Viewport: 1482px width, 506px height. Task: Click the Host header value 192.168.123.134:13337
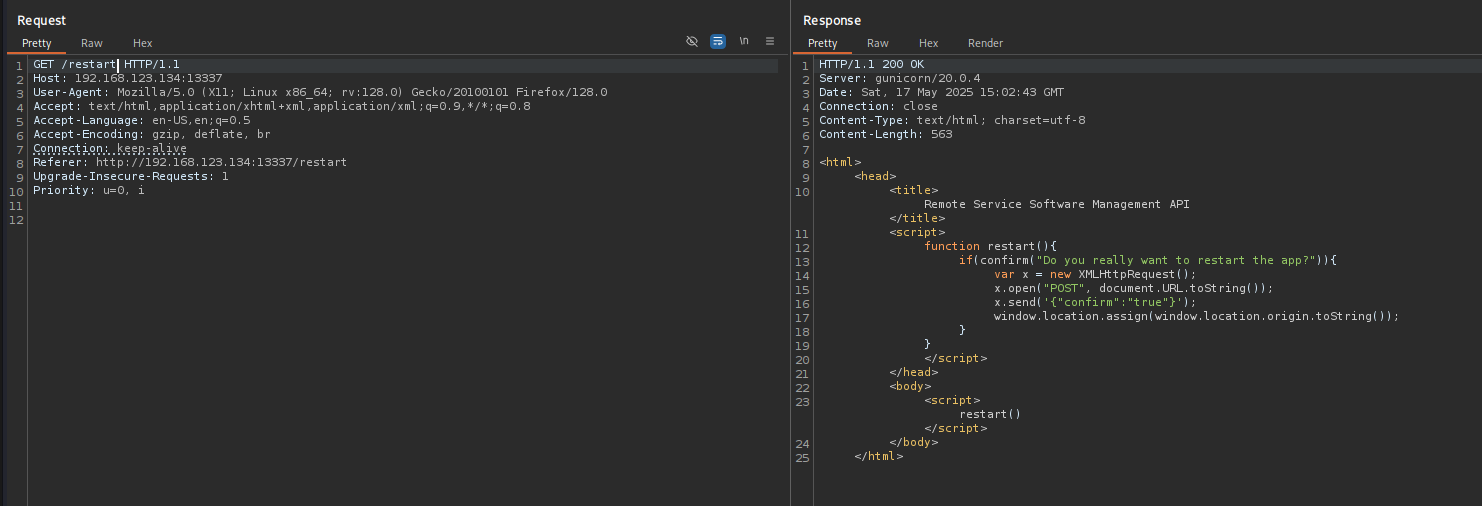pyautogui.click(x=148, y=78)
